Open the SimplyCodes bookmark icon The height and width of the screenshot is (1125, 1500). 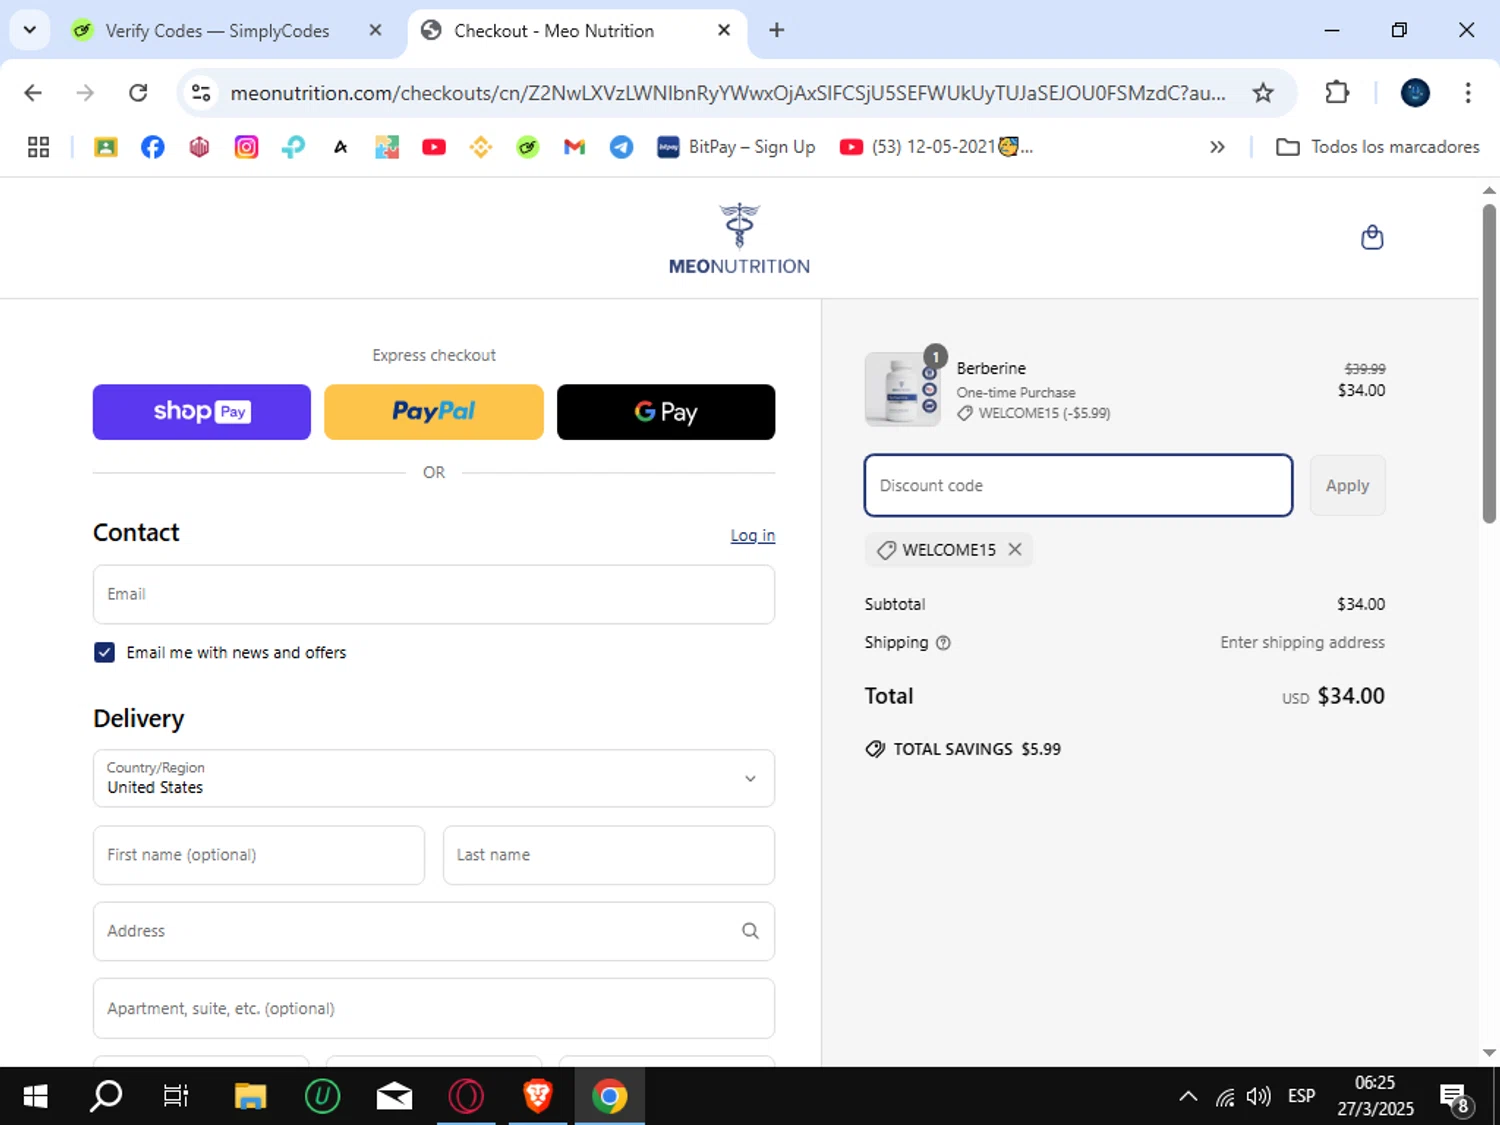click(x=527, y=147)
